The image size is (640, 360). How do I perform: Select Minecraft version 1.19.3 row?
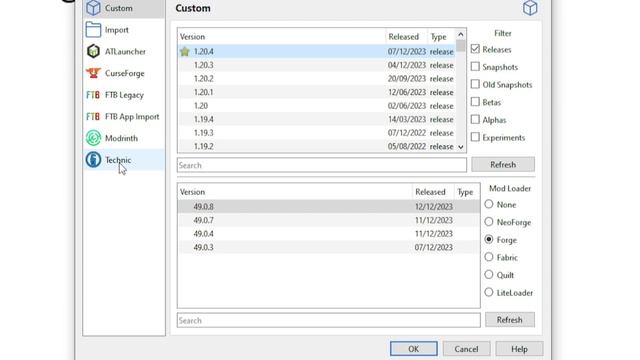(317, 133)
